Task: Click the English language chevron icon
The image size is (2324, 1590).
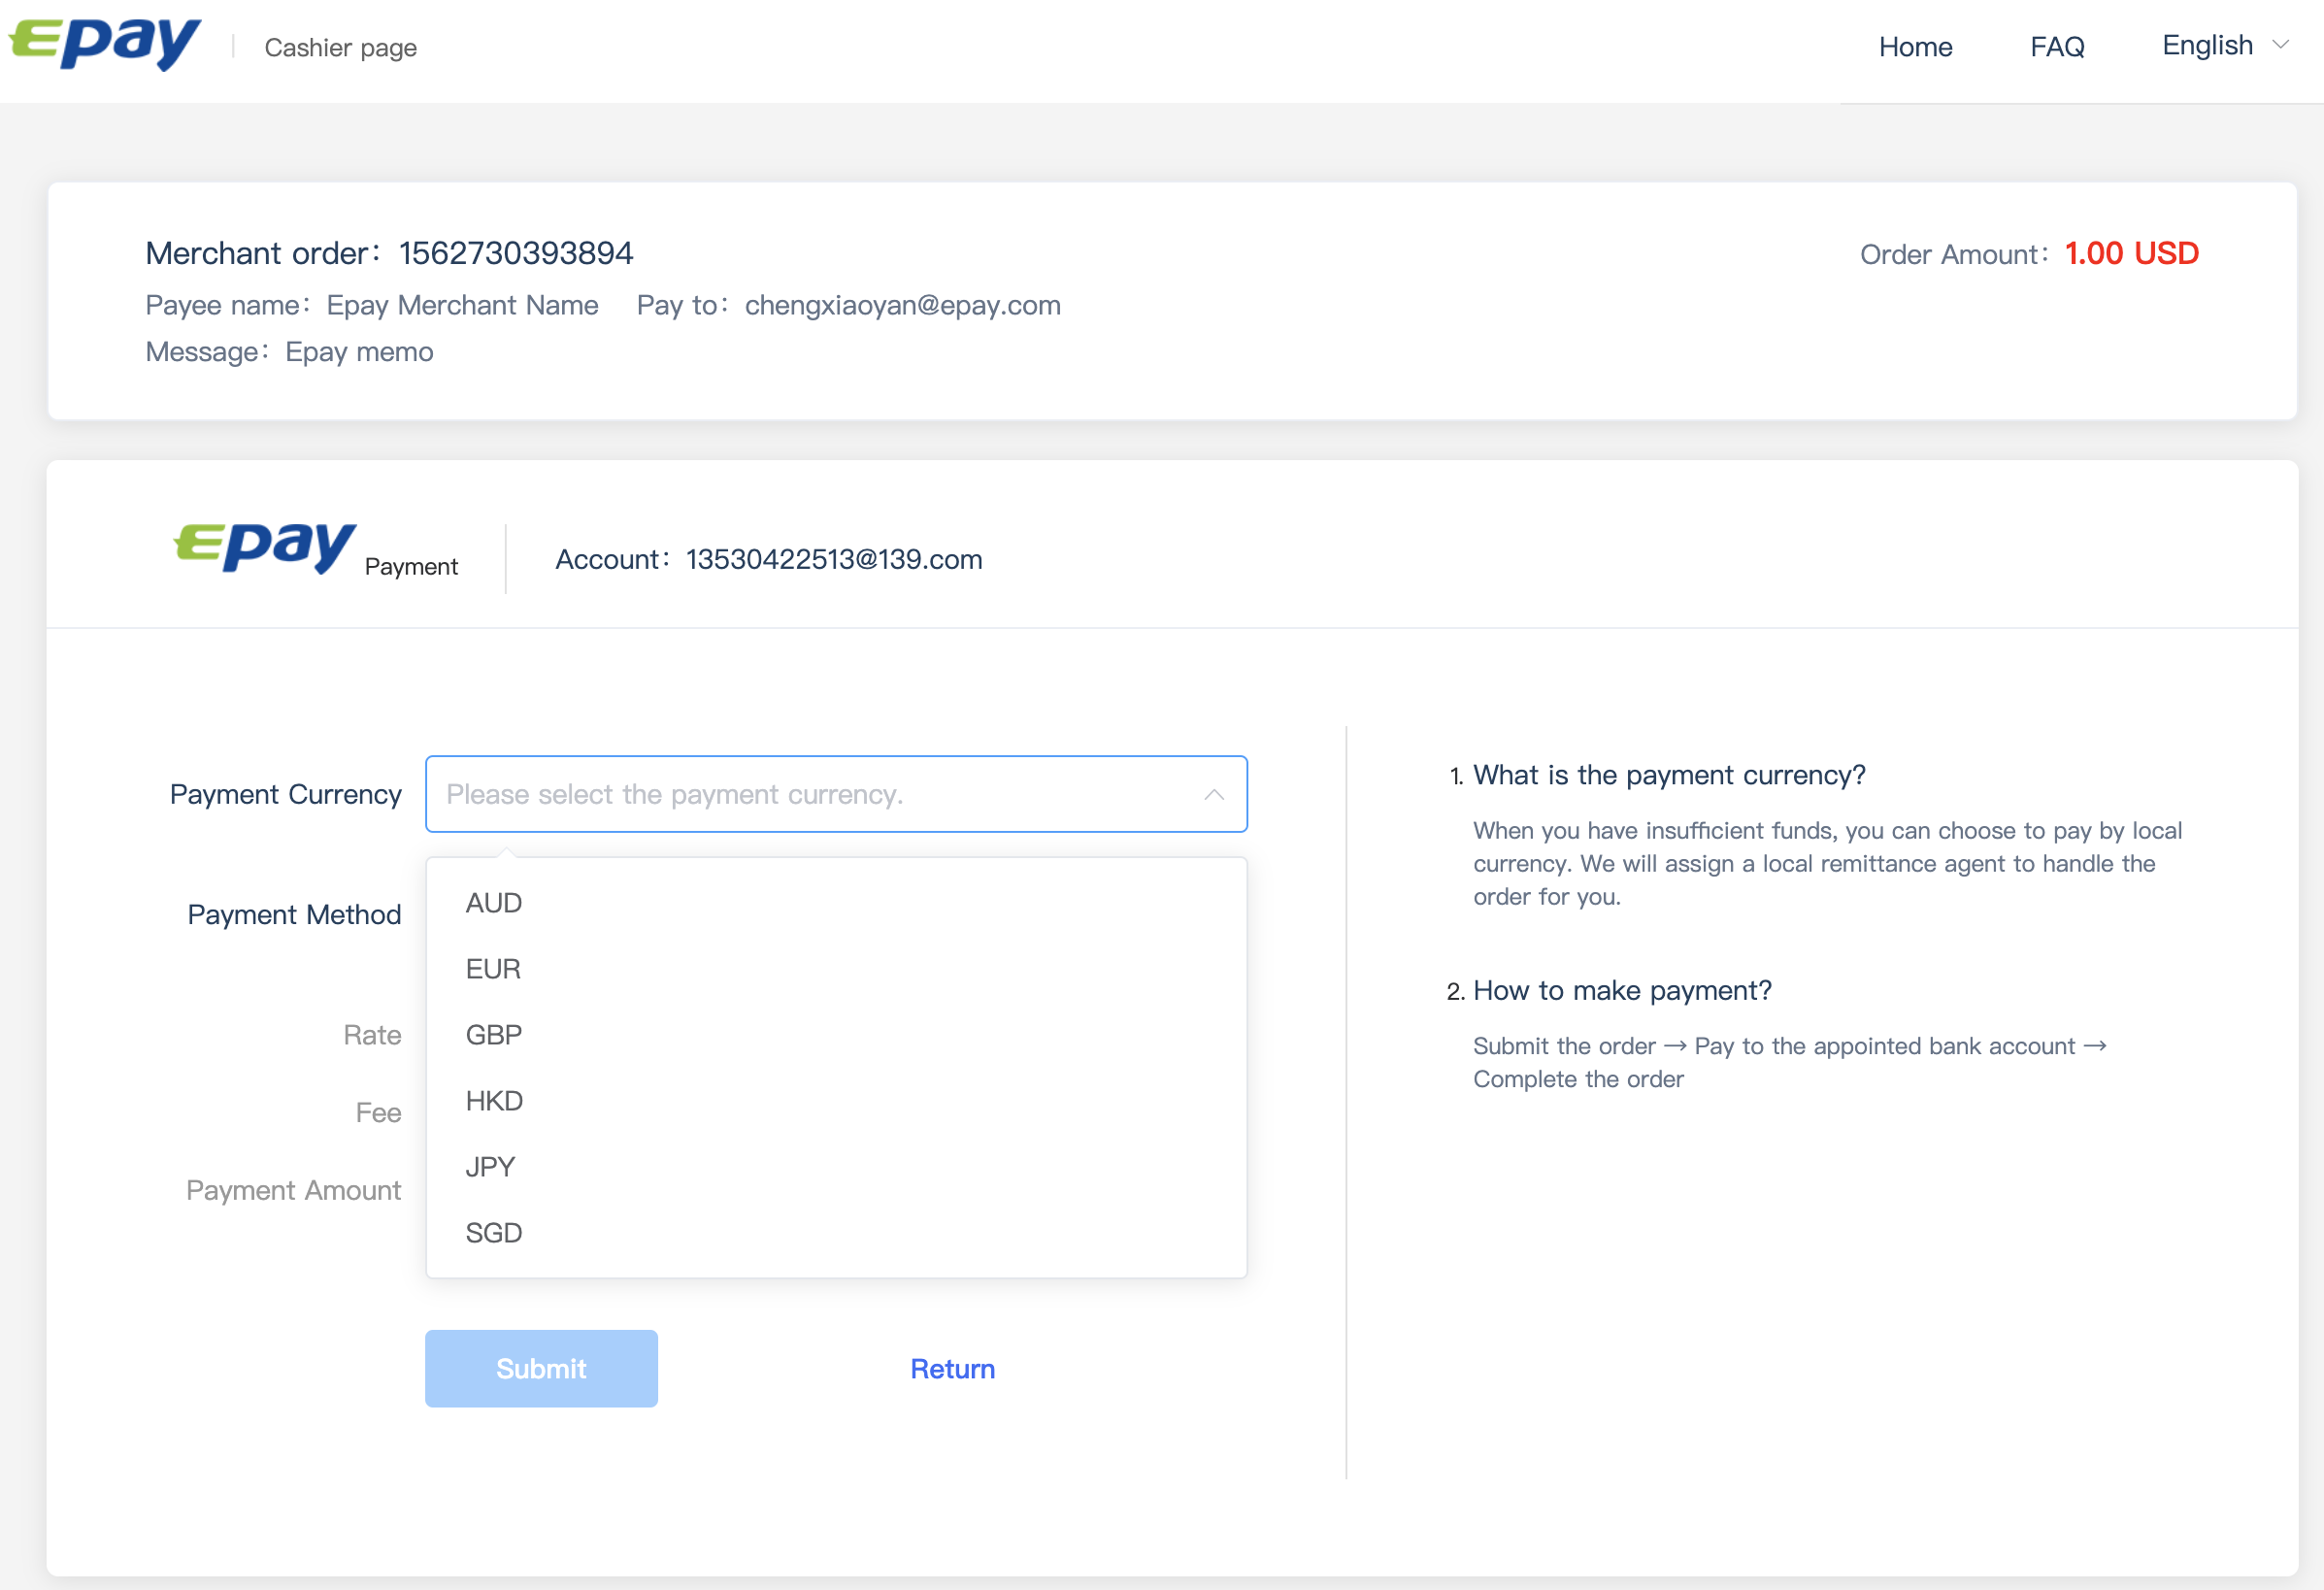Action: click(2281, 45)
